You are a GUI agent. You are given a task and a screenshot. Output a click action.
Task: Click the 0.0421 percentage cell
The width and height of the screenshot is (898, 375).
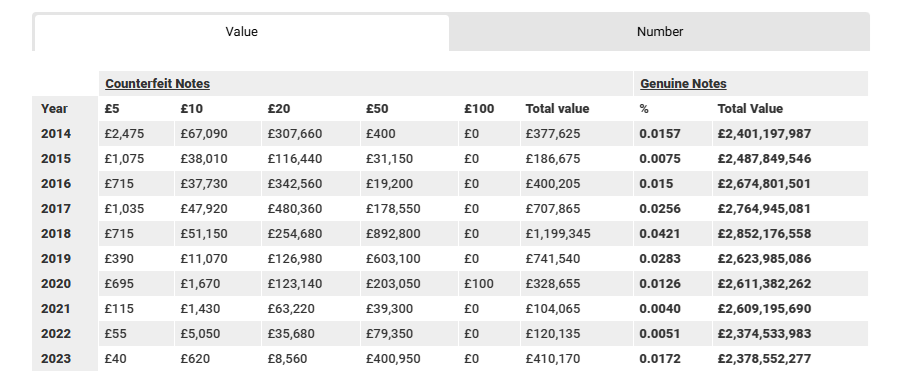click(660, 234)
